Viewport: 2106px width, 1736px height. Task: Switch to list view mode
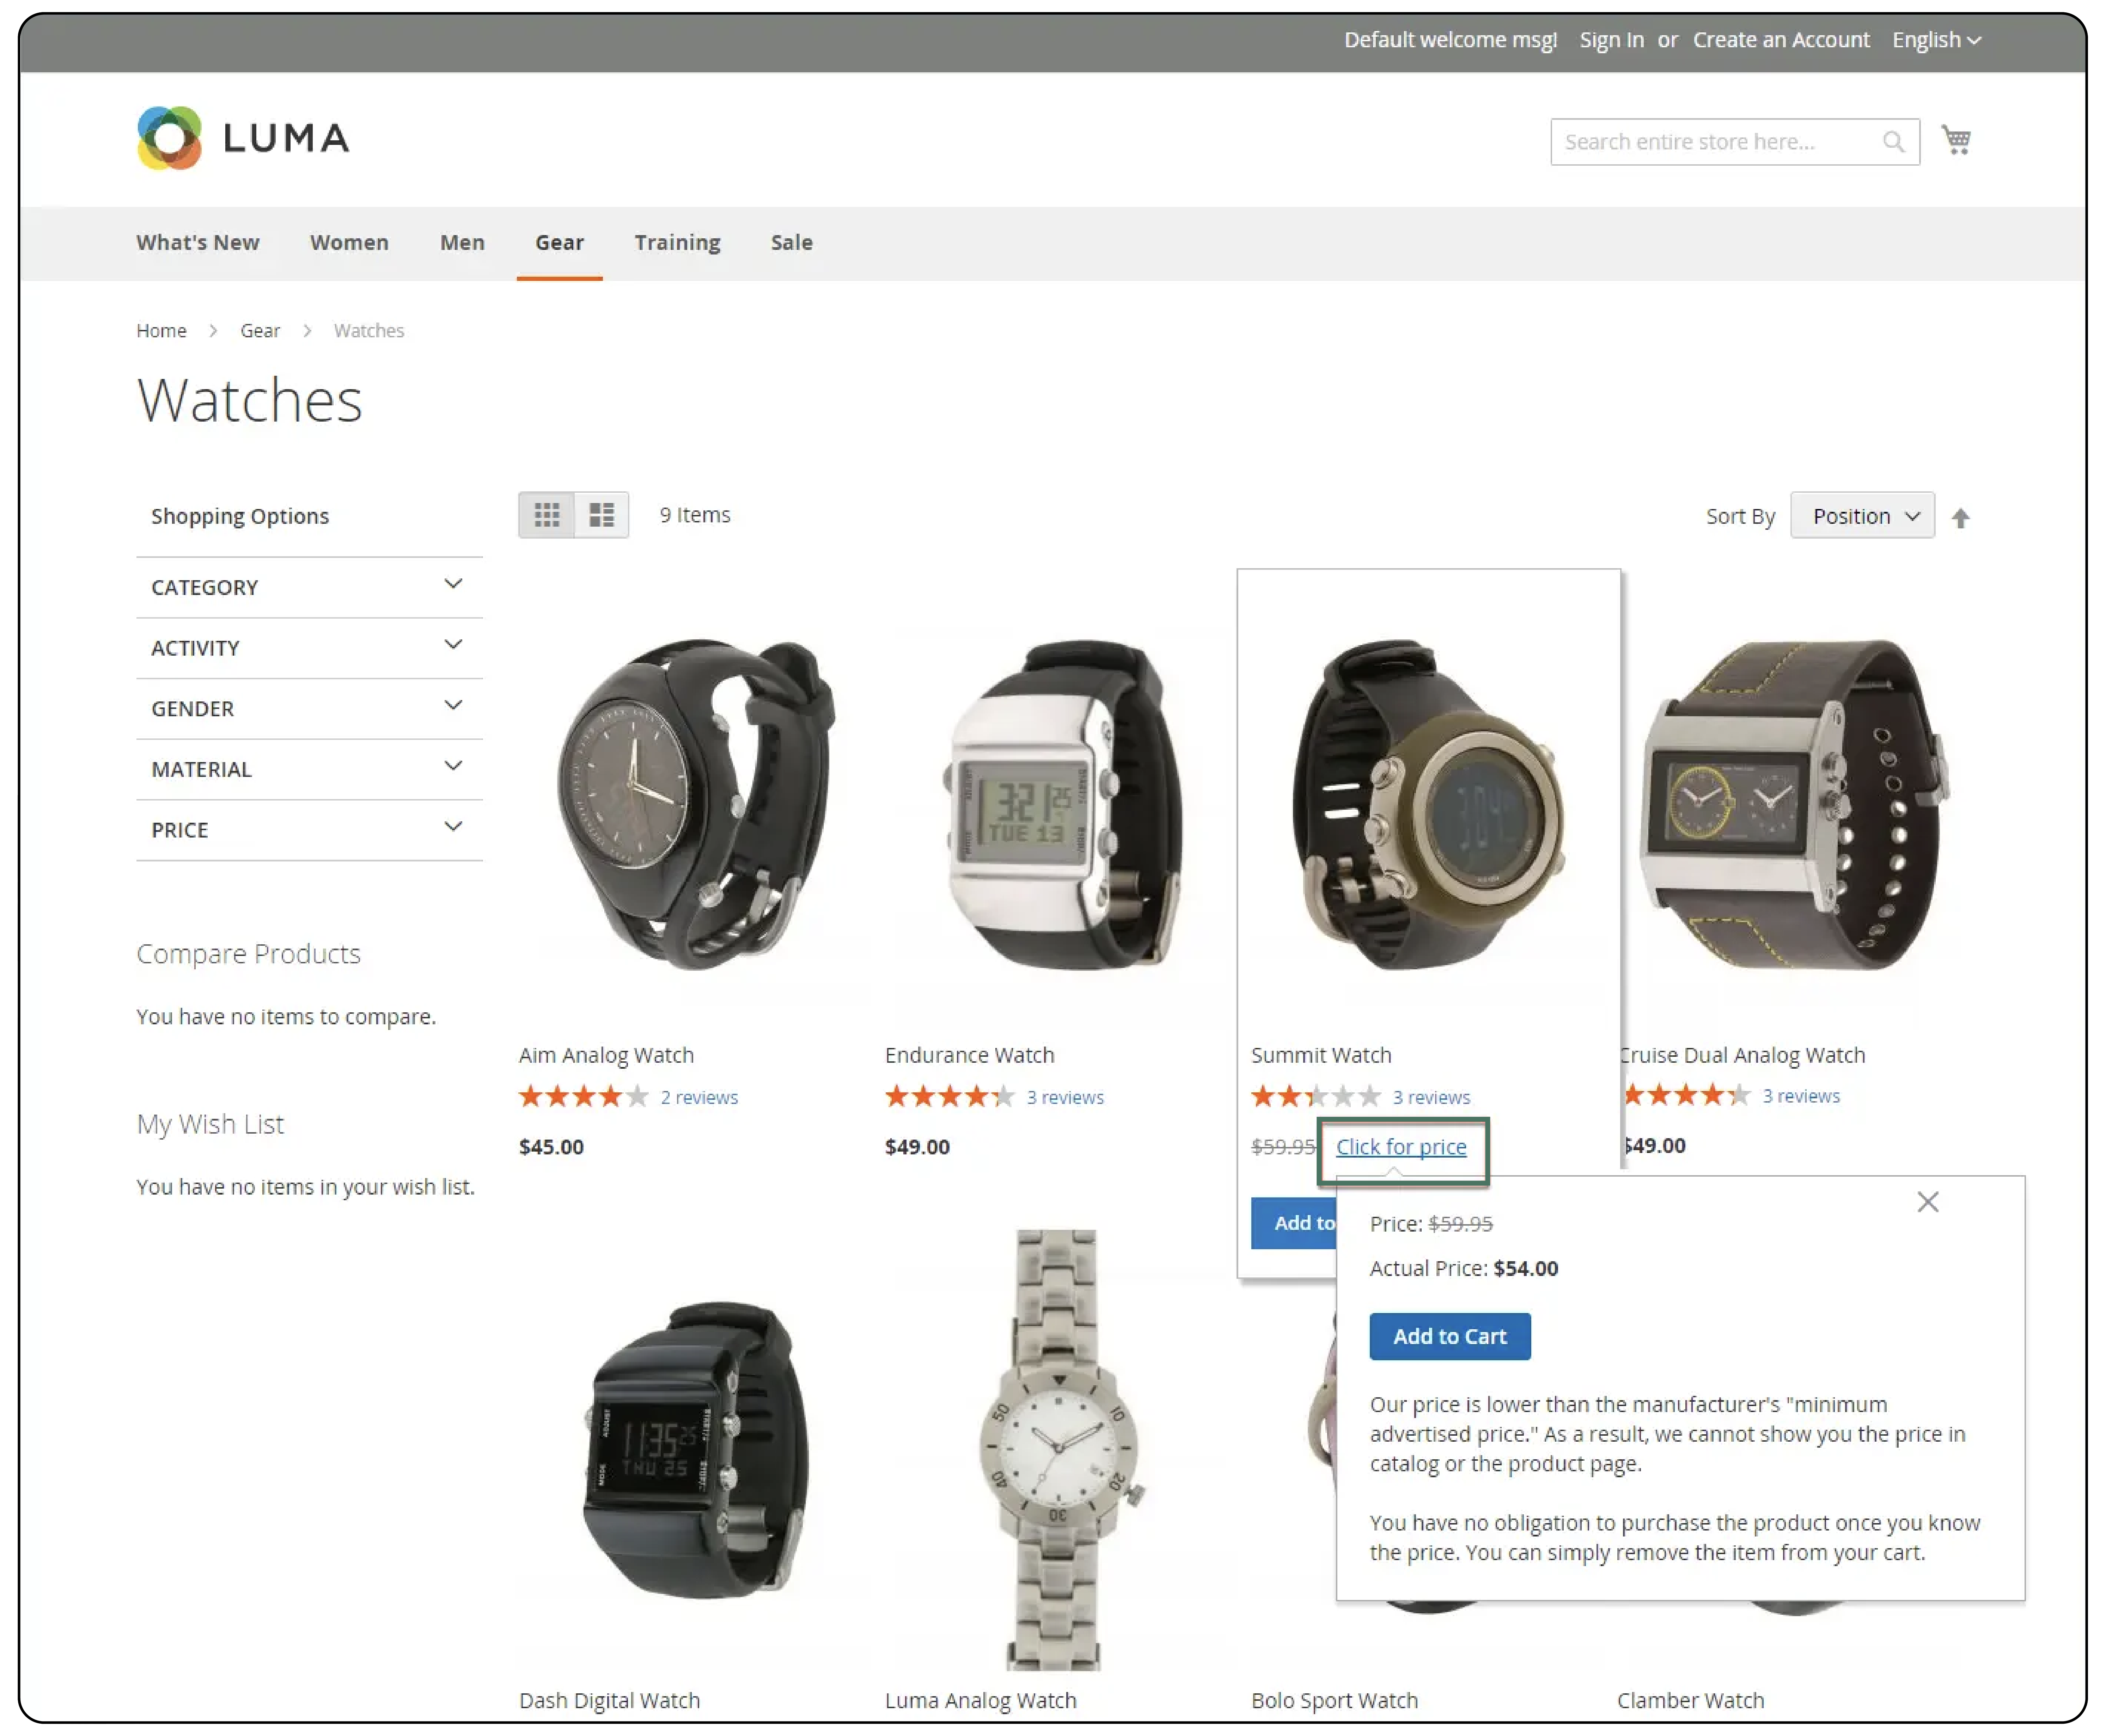tap(601, 515)
